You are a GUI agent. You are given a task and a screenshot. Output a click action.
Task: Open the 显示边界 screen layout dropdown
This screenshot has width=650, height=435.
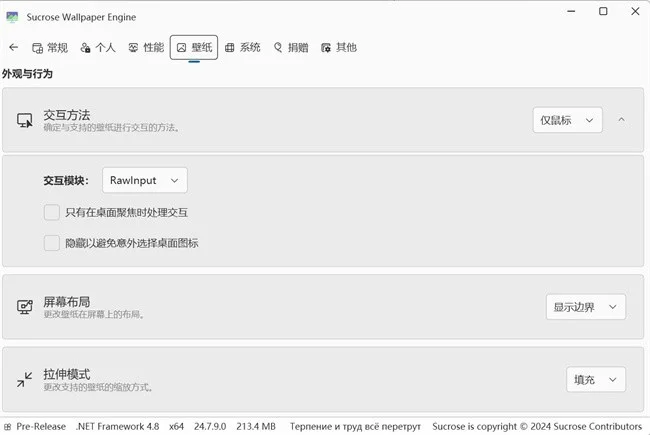[586, 307]
